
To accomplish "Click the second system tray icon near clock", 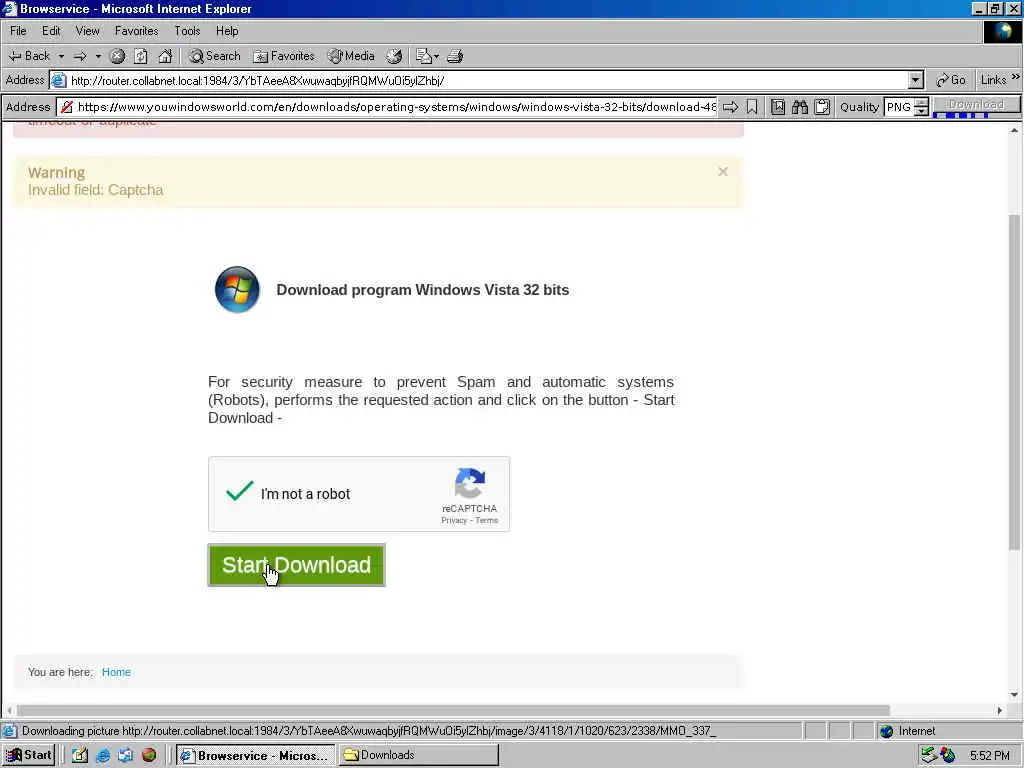I will (948, 756).
